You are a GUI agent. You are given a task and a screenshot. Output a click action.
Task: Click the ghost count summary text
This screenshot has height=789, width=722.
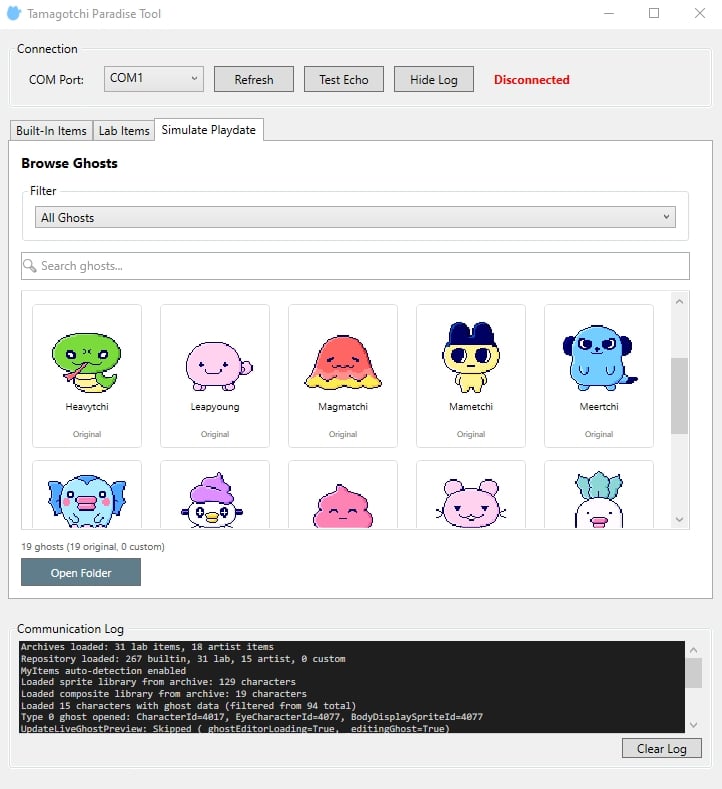[x=93, y=546]
